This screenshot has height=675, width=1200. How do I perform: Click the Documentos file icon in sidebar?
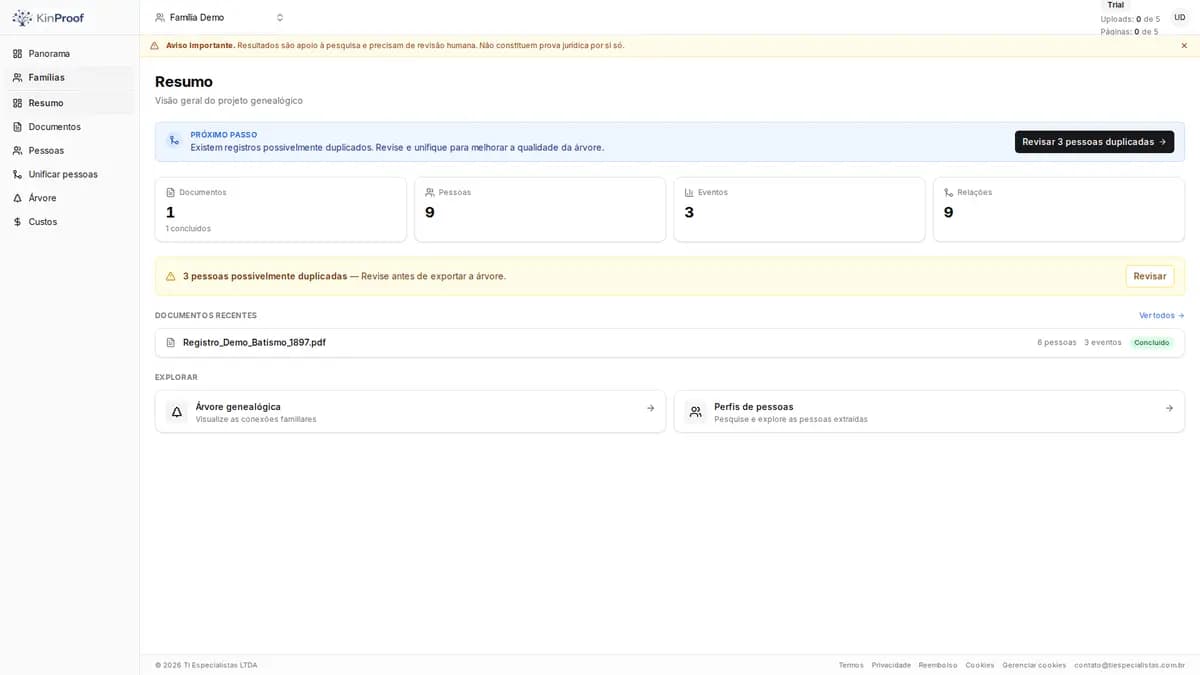pos(17,127)
